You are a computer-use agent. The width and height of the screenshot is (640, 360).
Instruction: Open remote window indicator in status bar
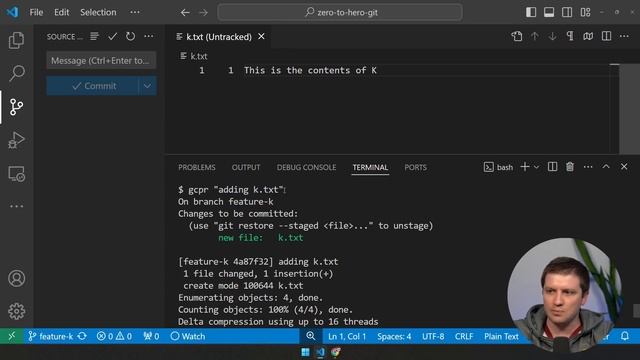tap(11, 336)
